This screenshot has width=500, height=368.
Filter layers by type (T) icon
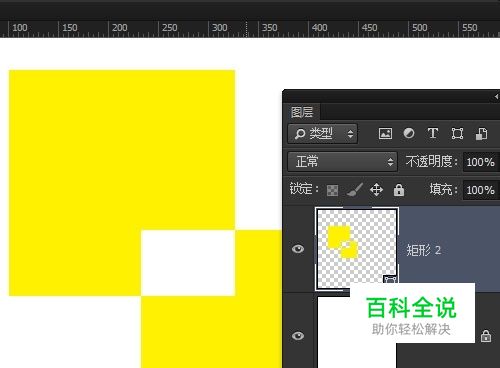tap(433, 133)
